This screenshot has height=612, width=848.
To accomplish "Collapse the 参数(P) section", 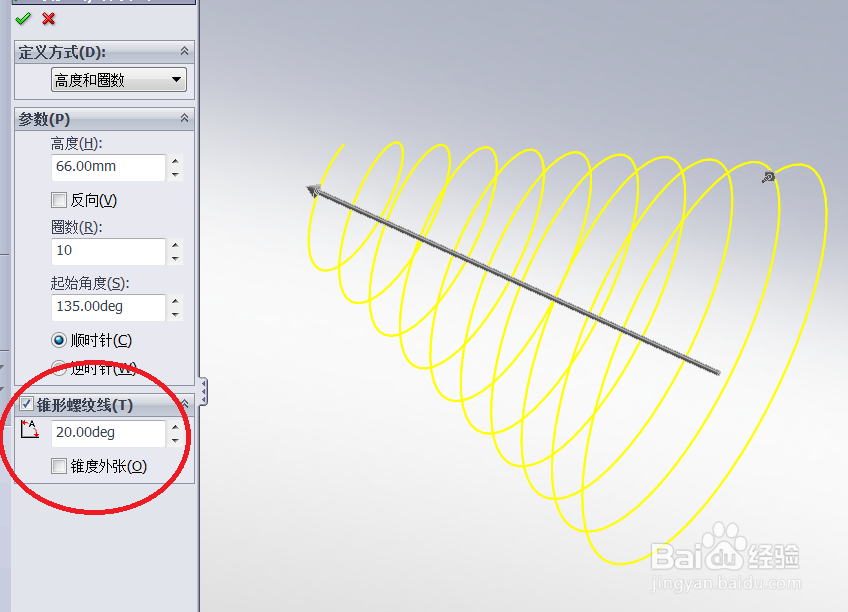I will pos(184,118).
